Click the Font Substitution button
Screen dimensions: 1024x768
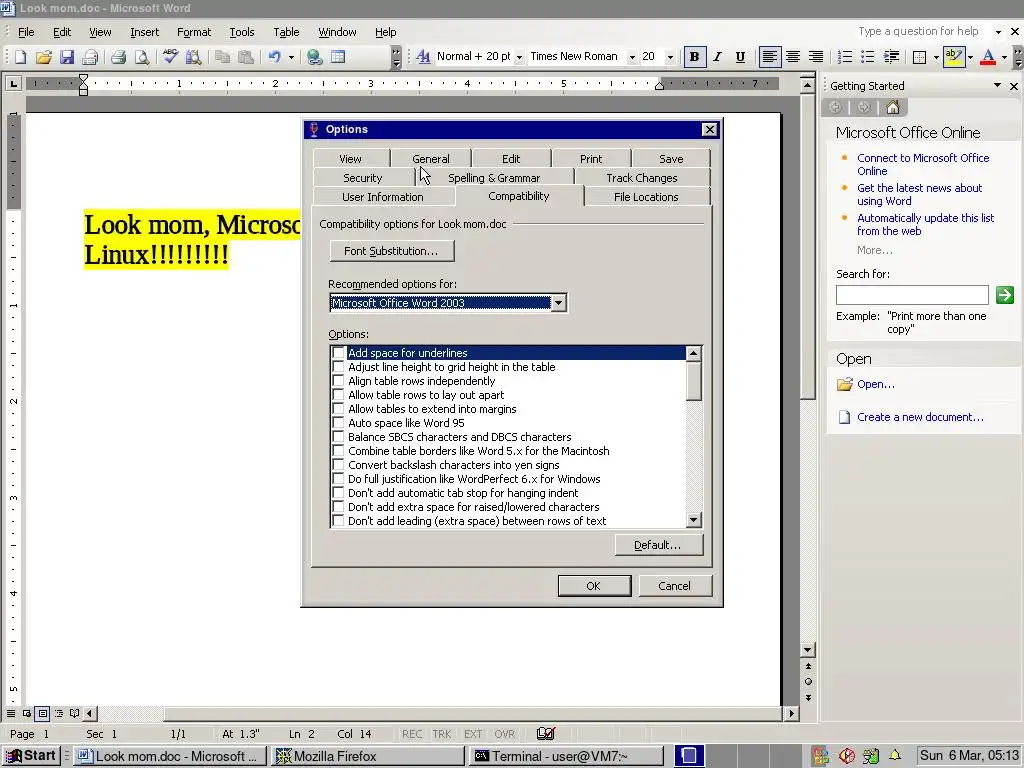point(391,251)
